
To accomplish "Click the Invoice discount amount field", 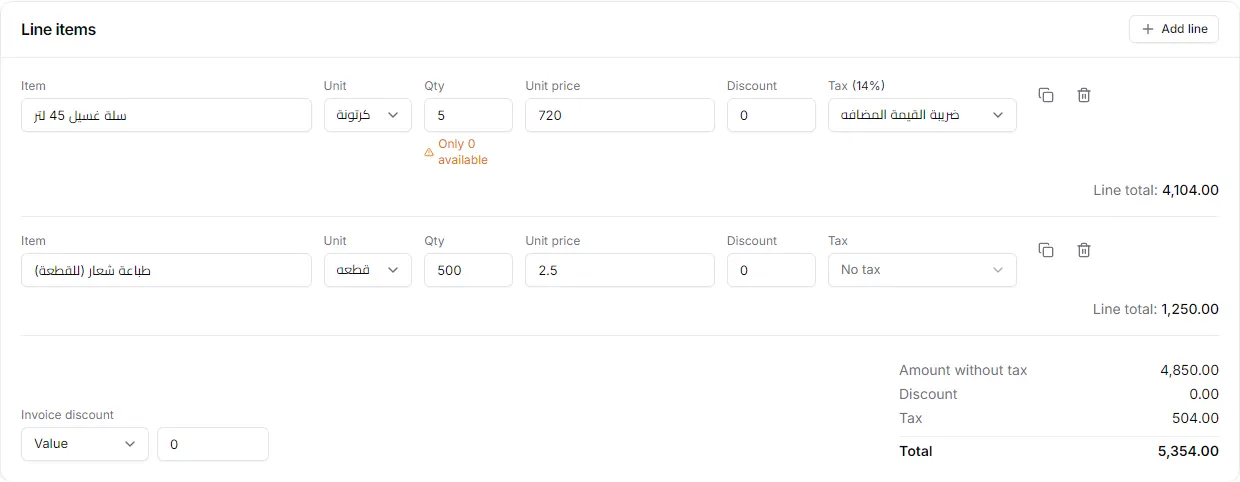I will click(213, 444).
